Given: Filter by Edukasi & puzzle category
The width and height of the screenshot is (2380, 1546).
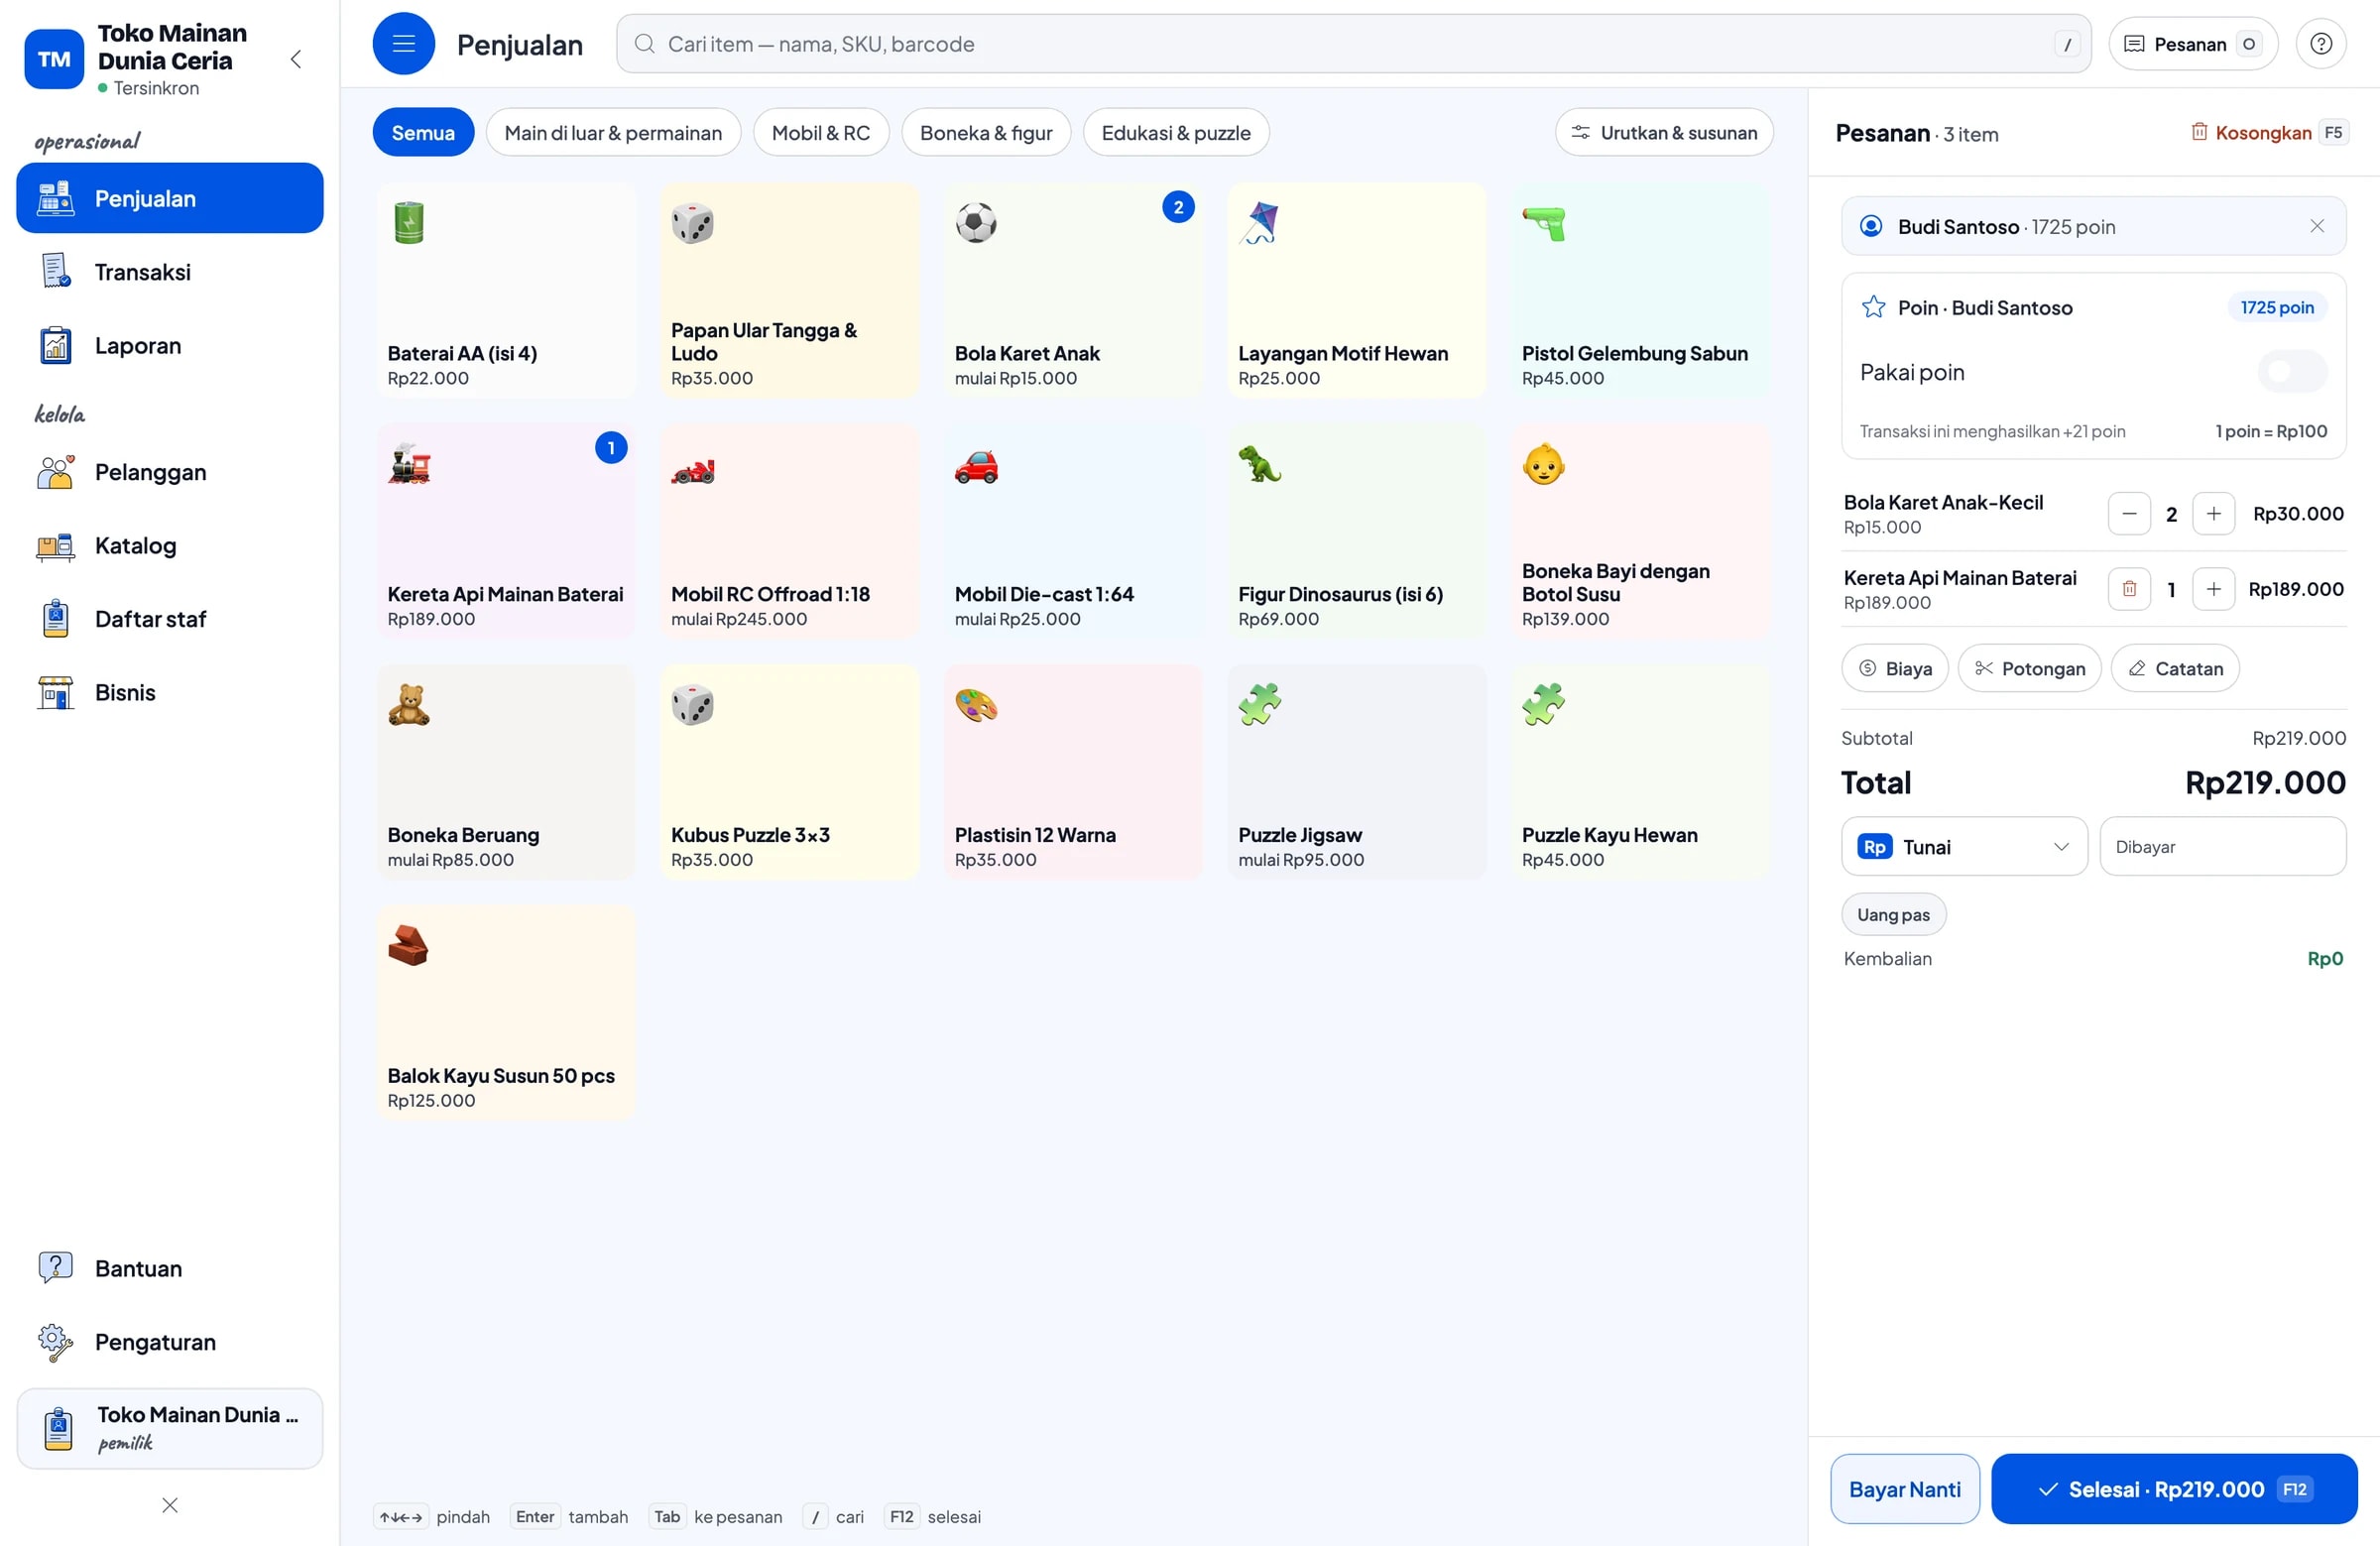Looking at the screenshot, I should click(x=1175, y=133).
